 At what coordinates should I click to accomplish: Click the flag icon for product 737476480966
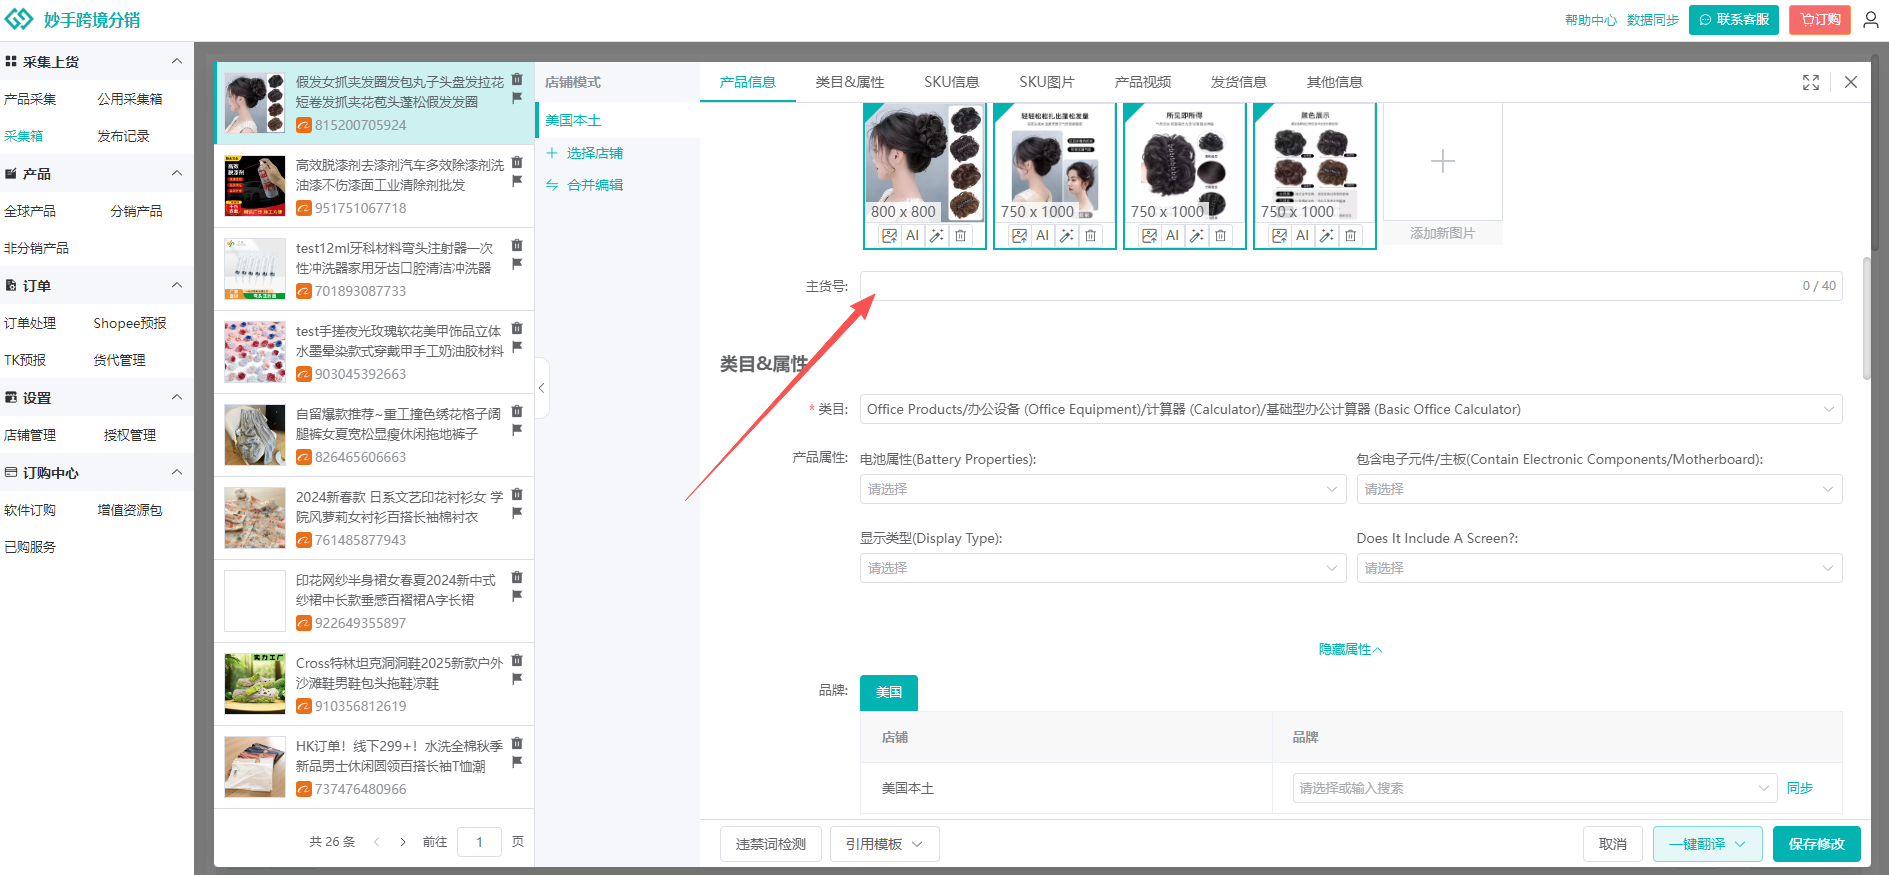[x=517, y=762]
